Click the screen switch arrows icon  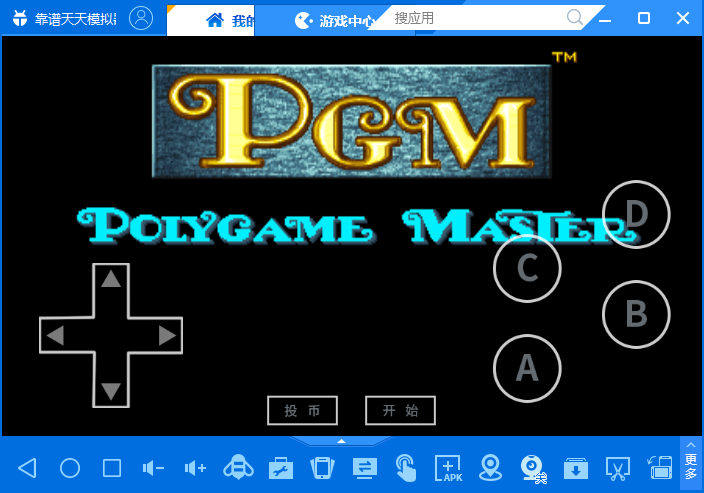365,468
